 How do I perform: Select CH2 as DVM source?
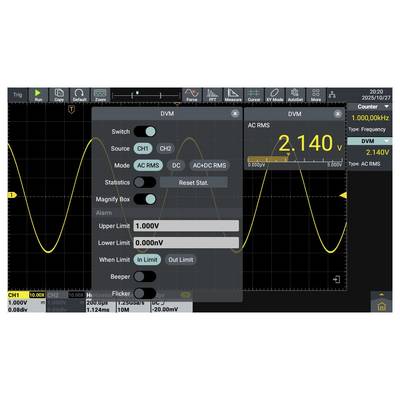(165, 148)
